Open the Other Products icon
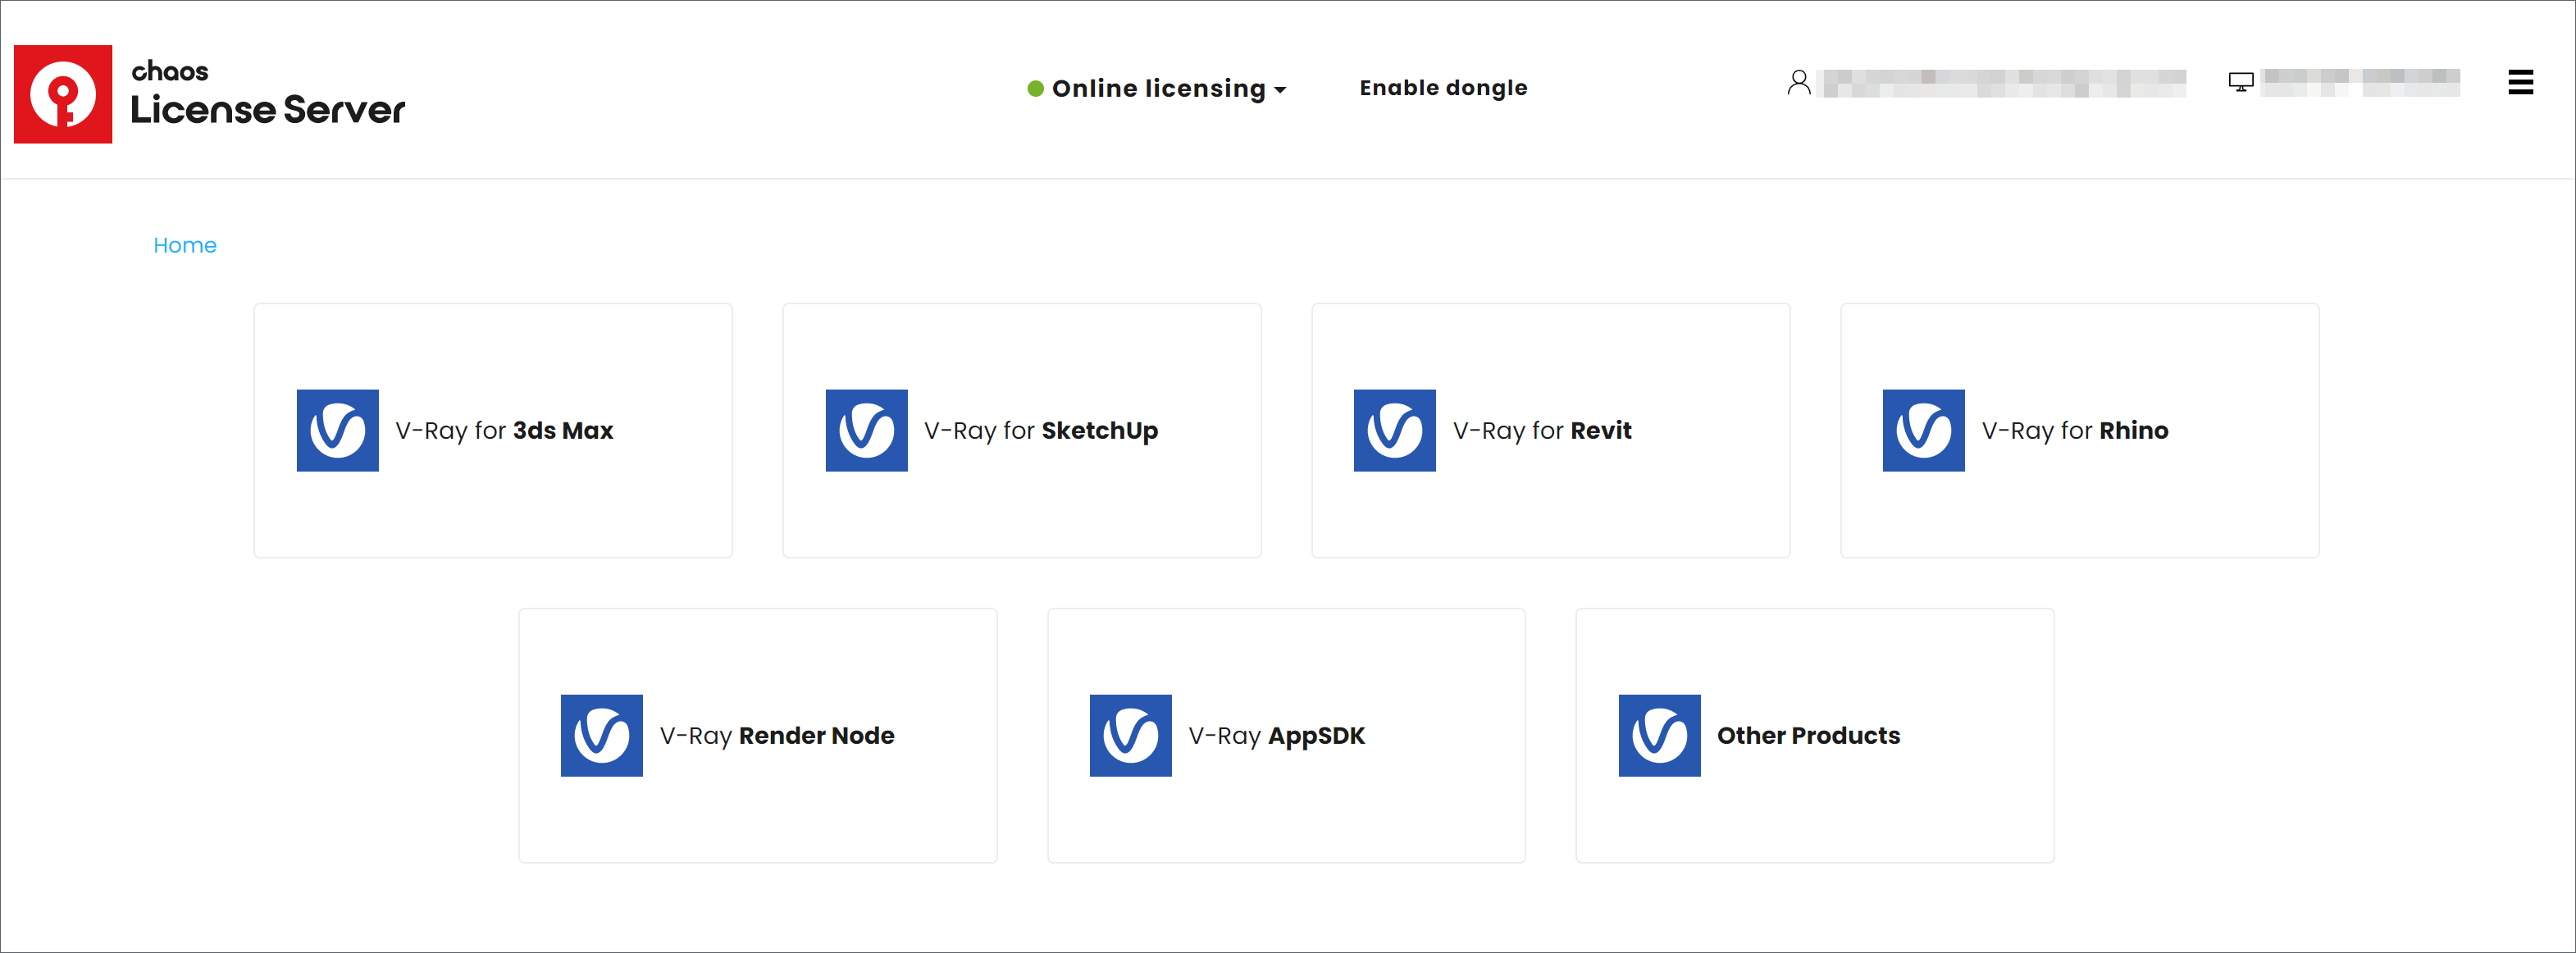 pyautogui.click(x=1659, y=735)
